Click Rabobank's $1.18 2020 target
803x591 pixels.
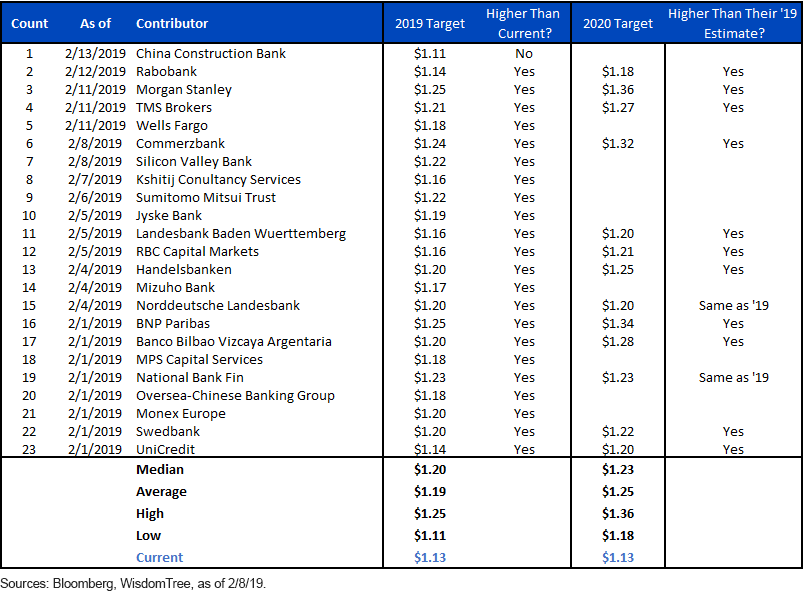(x=618, y=72)
